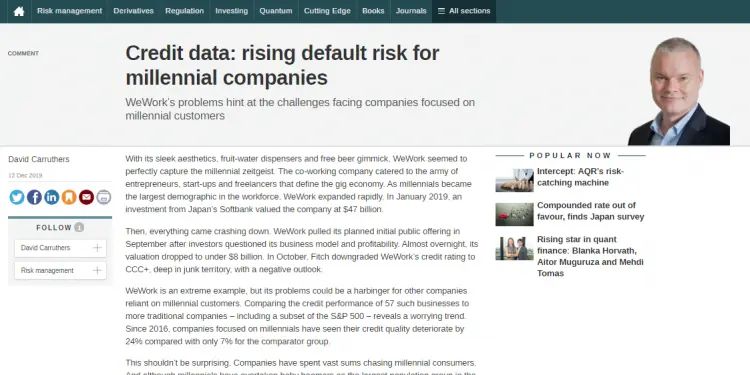Follow Risk management topic plus toggle
Image resolution: width=750 pixels, height=375 pixels.
click(x=98, y=271)
